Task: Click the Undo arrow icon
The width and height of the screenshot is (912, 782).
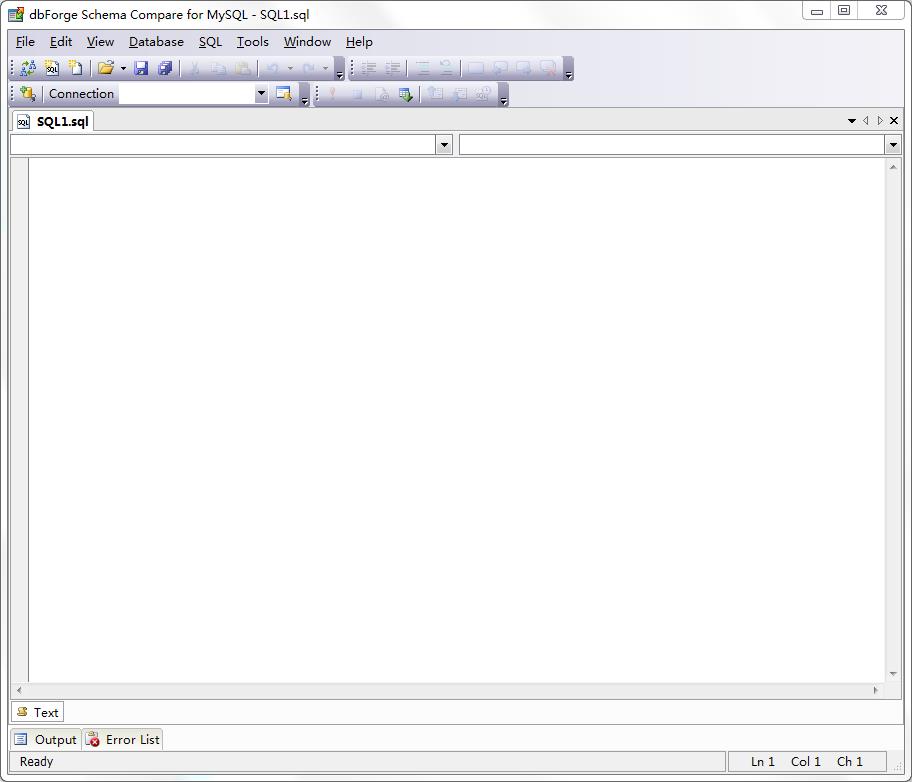Action: pos(272,68)
